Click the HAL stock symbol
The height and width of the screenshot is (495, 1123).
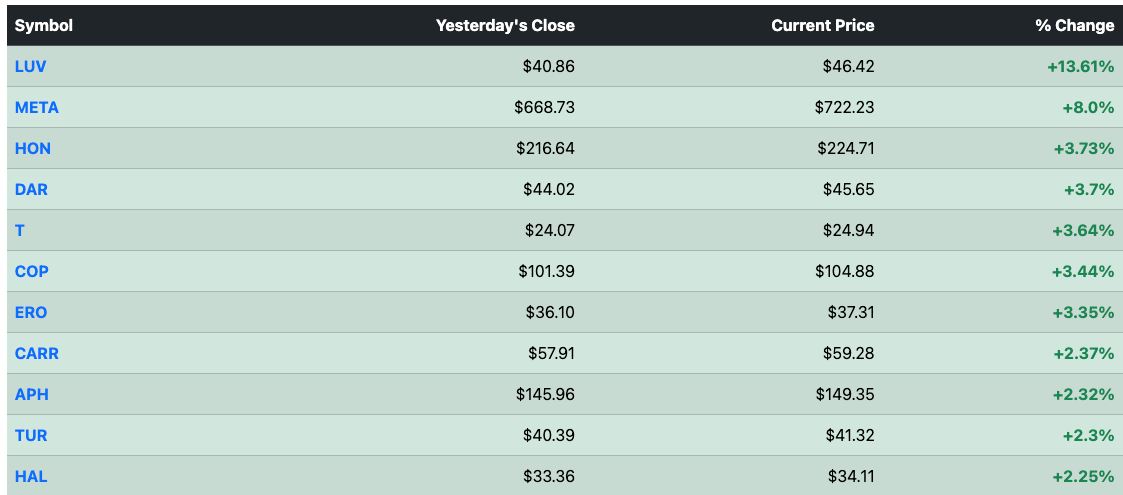(31, 476)
